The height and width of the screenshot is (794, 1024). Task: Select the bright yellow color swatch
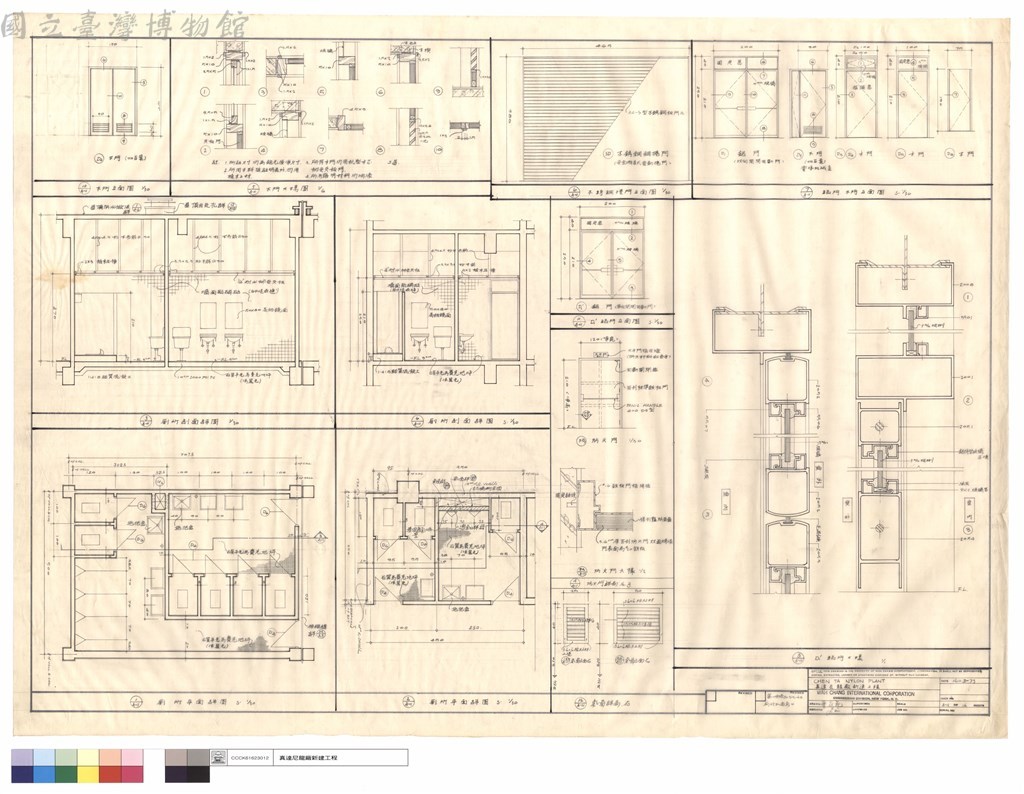coord(89,774)
